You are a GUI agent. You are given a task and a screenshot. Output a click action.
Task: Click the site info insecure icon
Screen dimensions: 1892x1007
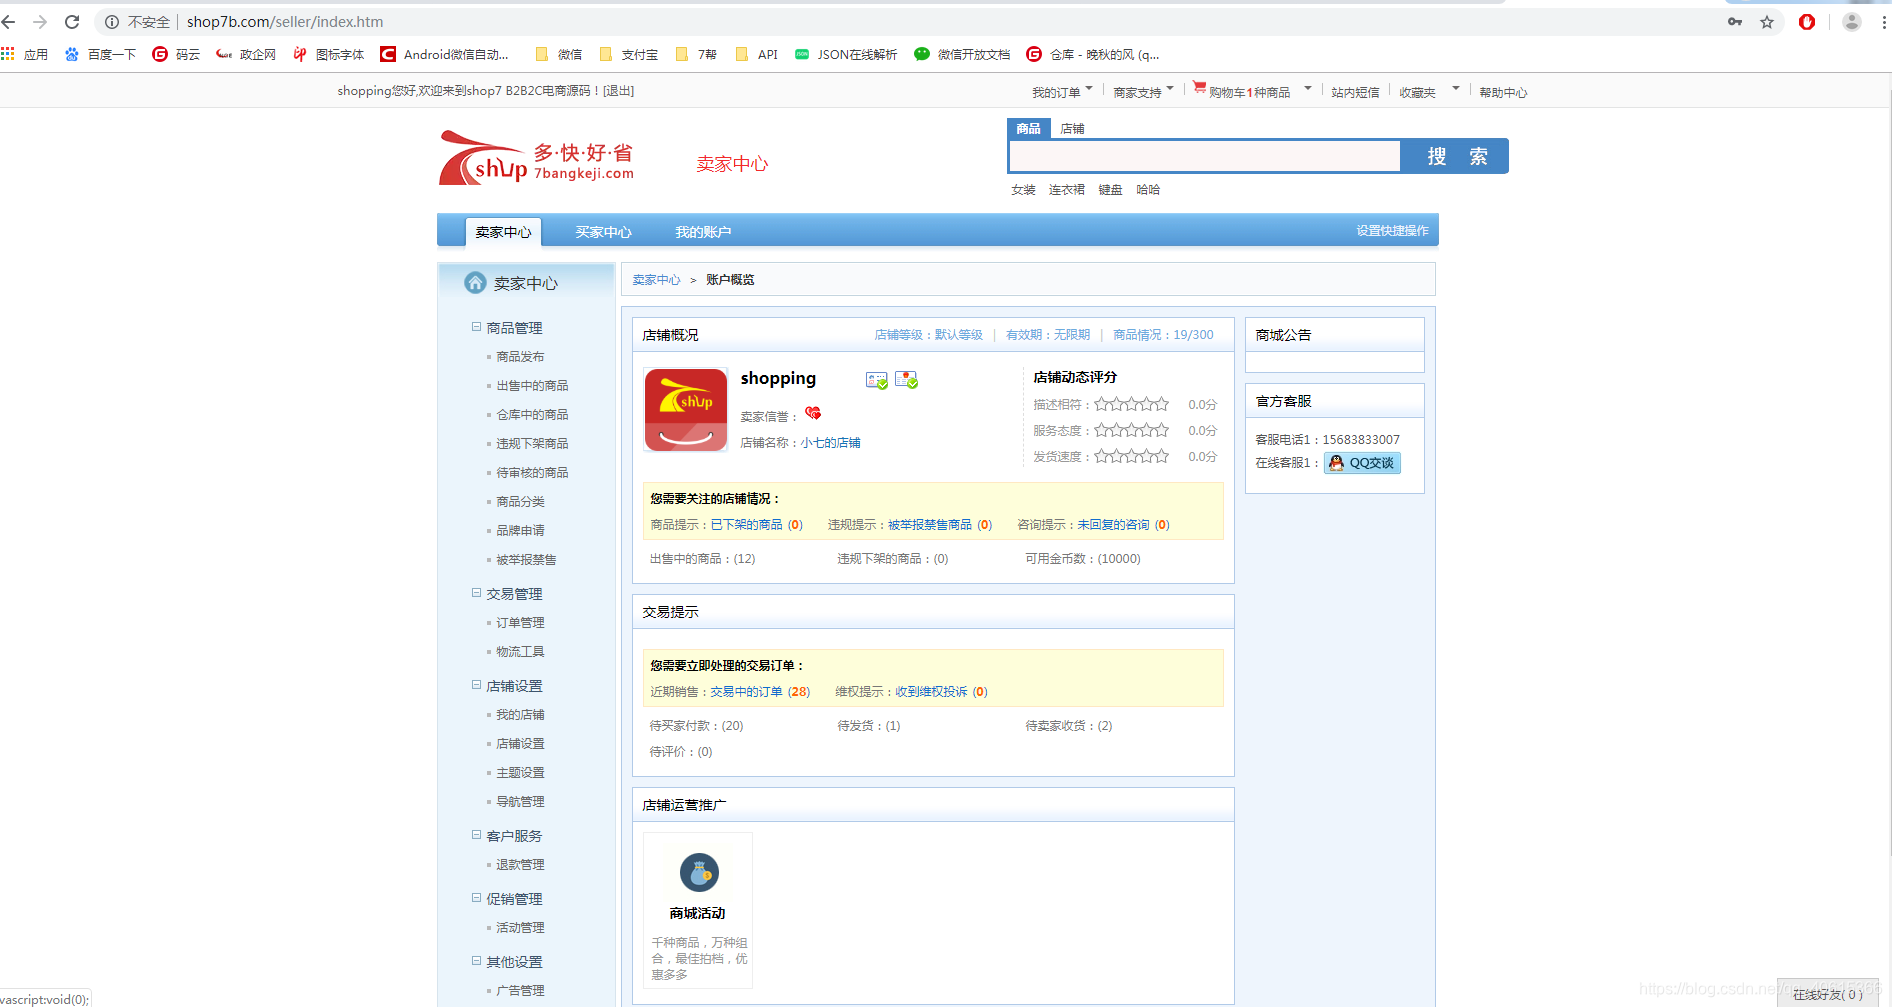click(x=112, y=22)
